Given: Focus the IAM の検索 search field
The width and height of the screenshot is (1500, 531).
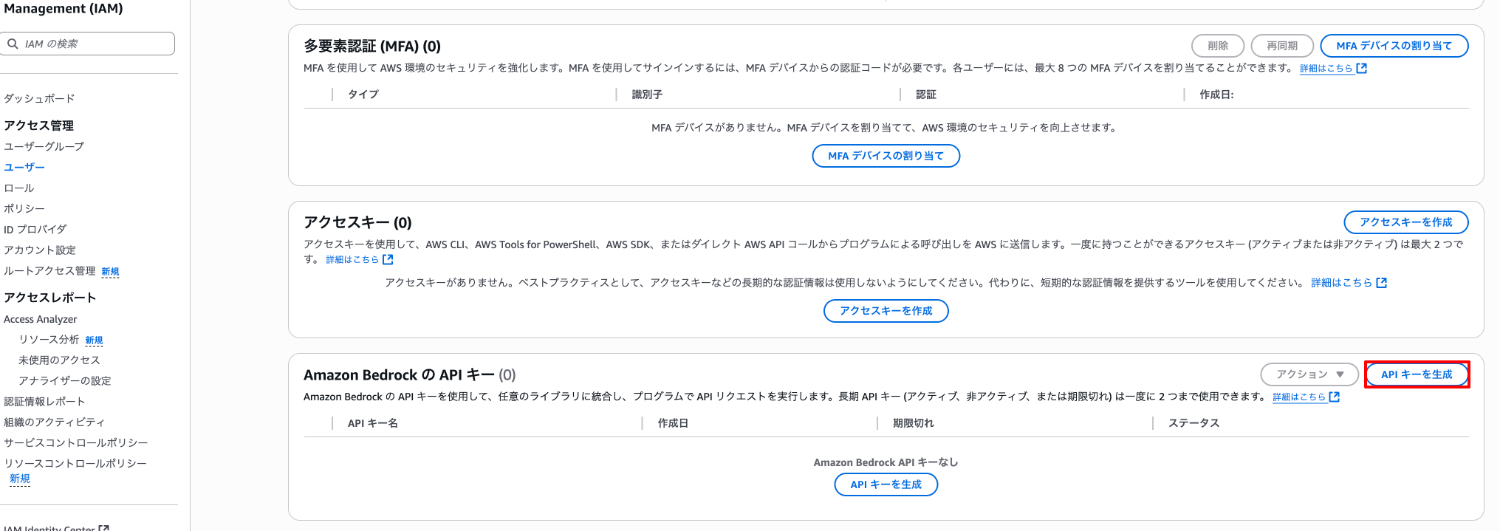Looking at the screenshot, I should (88, 44).
